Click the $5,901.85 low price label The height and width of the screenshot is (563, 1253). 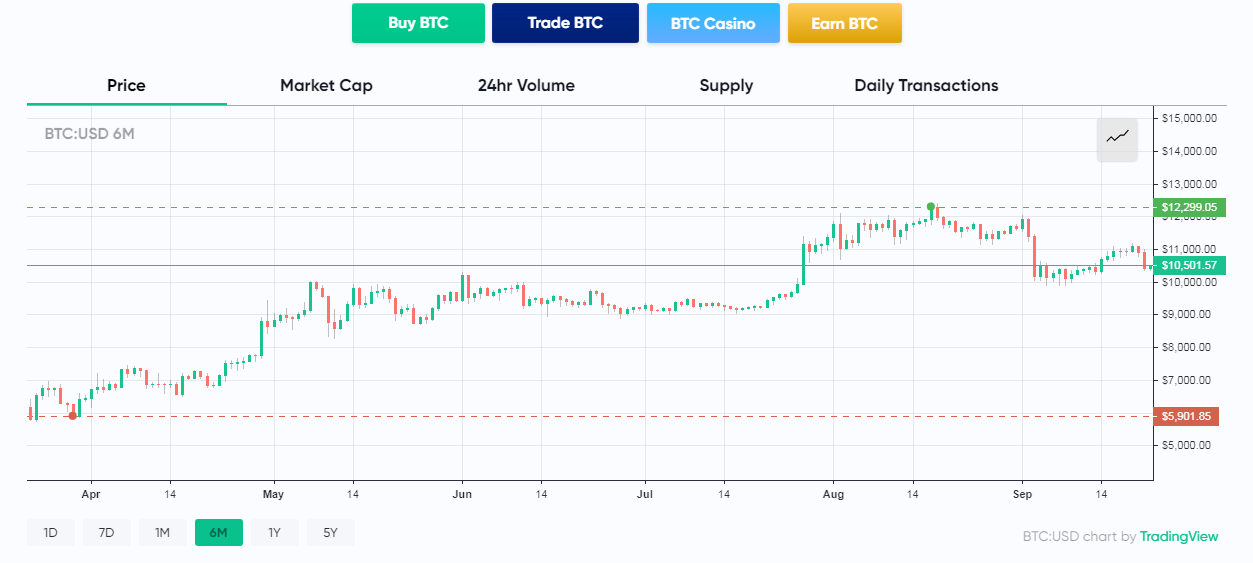(1187, 416)
